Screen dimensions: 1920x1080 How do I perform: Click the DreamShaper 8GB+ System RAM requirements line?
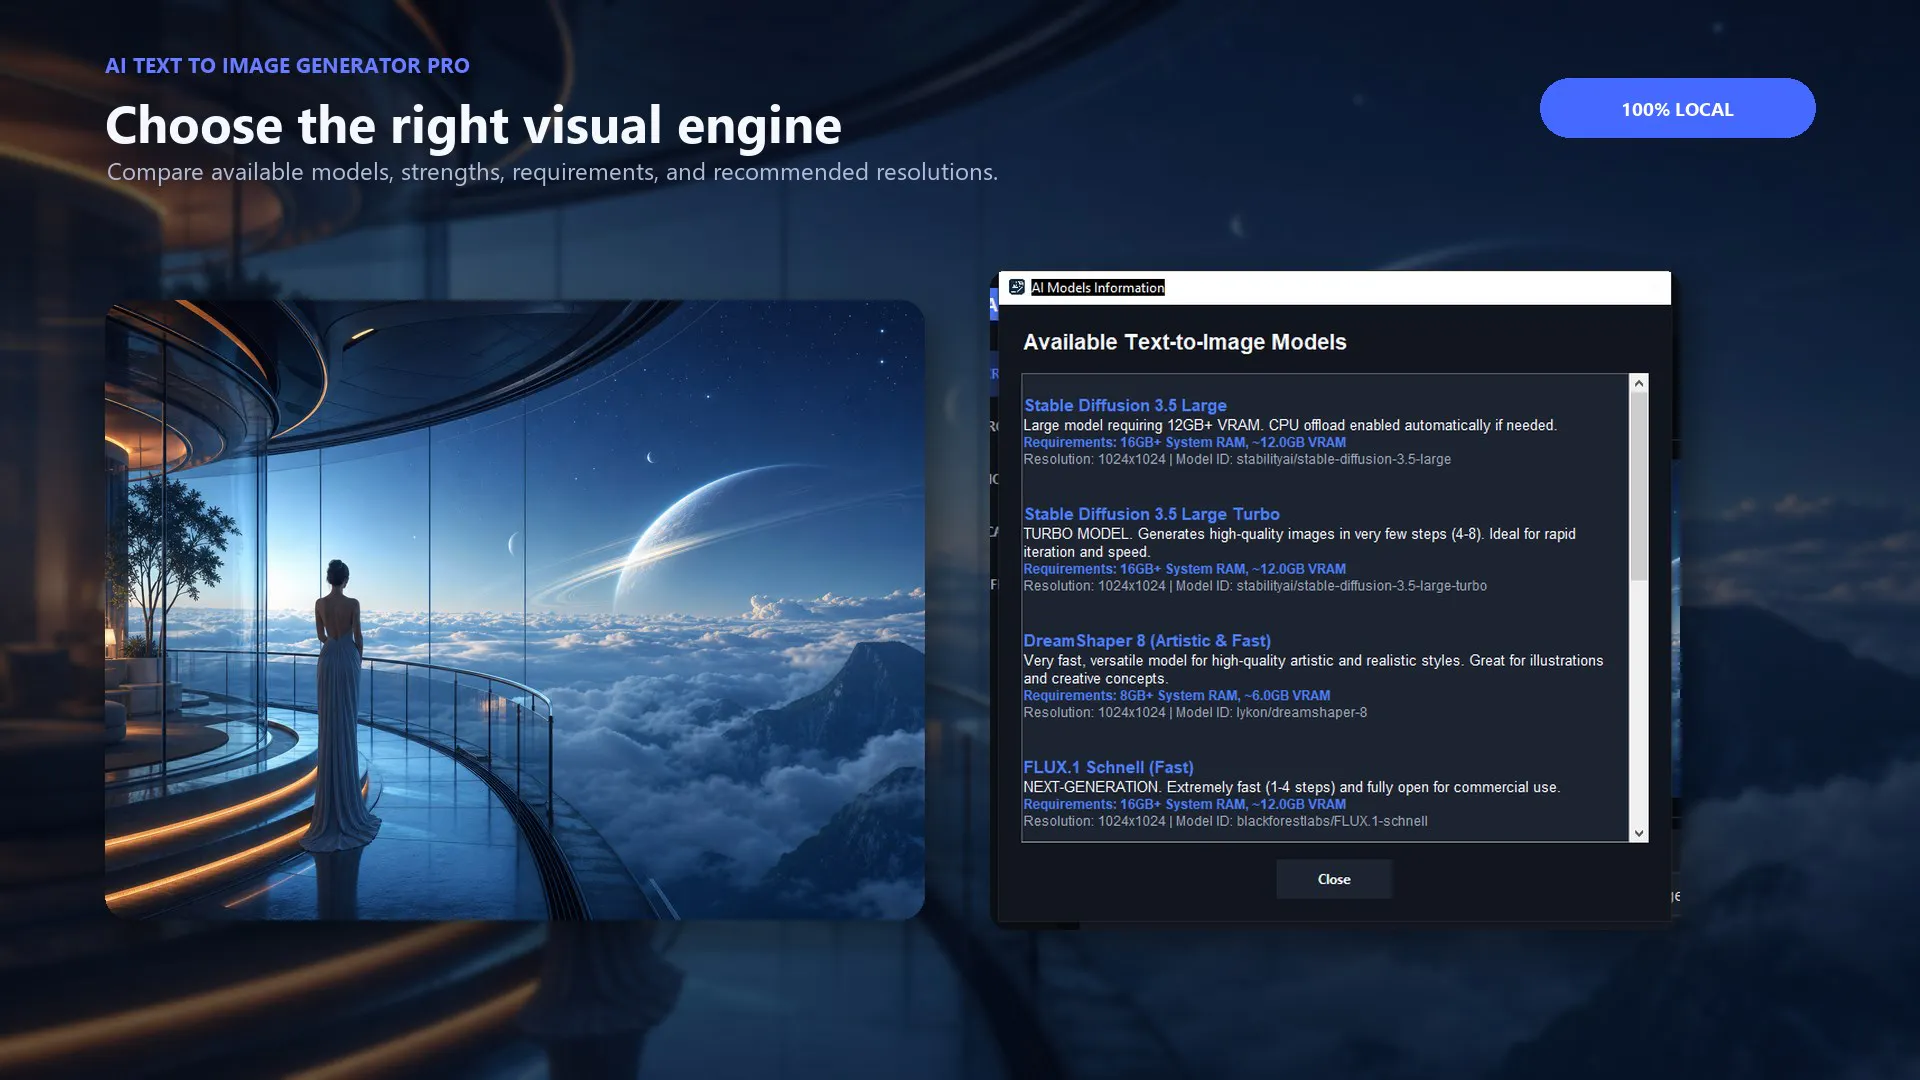1176,696
